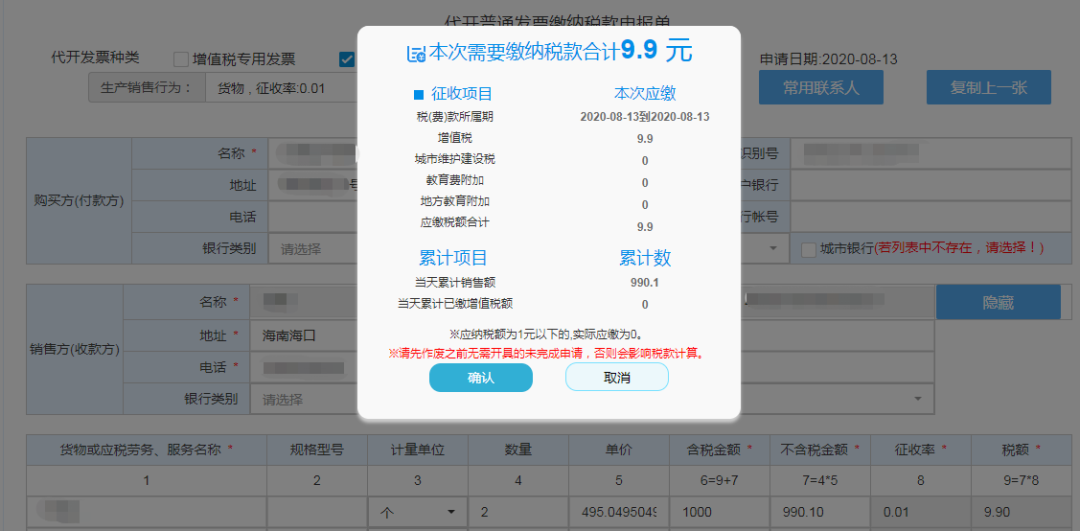Open 常用联系人 contacts button
Viewport: 1080px width, 531px height.
[821, 87]
